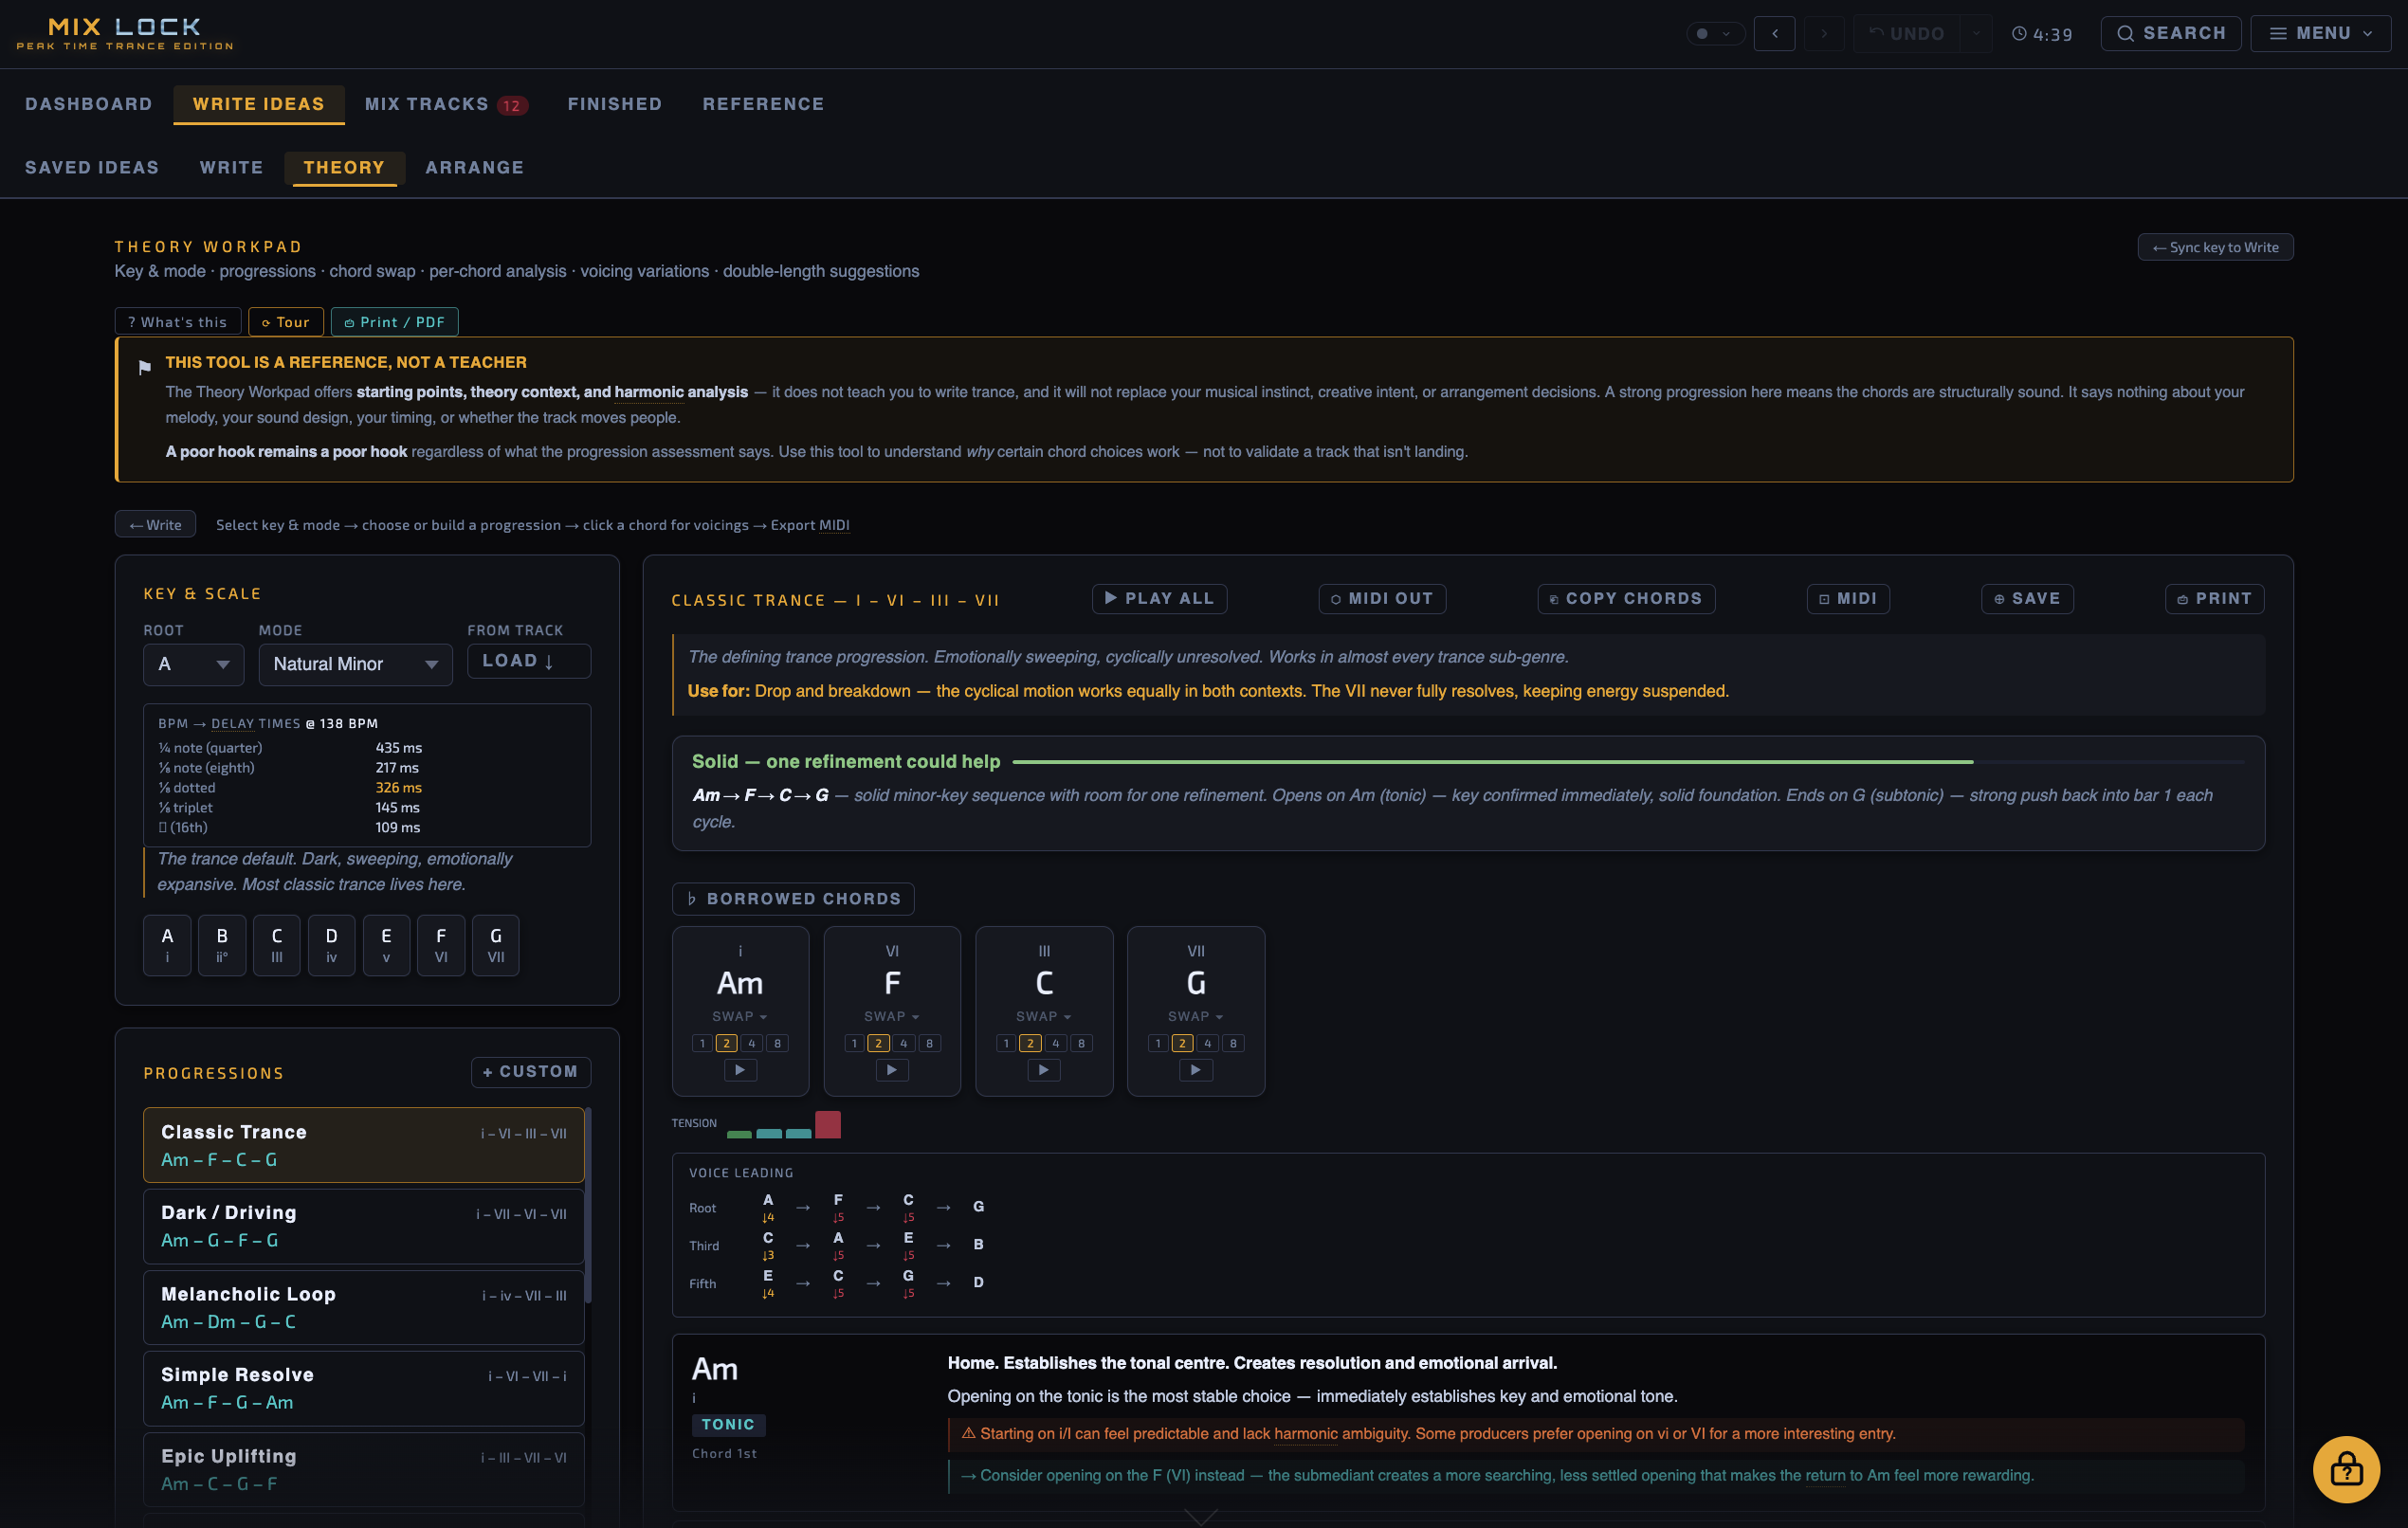
Task: Click the back navigation arrow icon
Action: [x=1774, y=33]
